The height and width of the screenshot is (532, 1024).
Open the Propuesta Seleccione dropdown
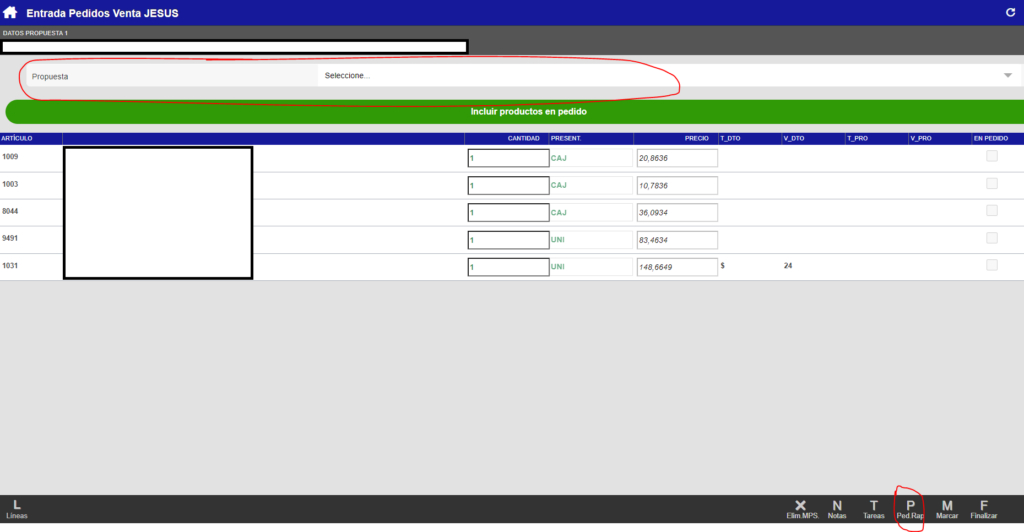[660, 76]
